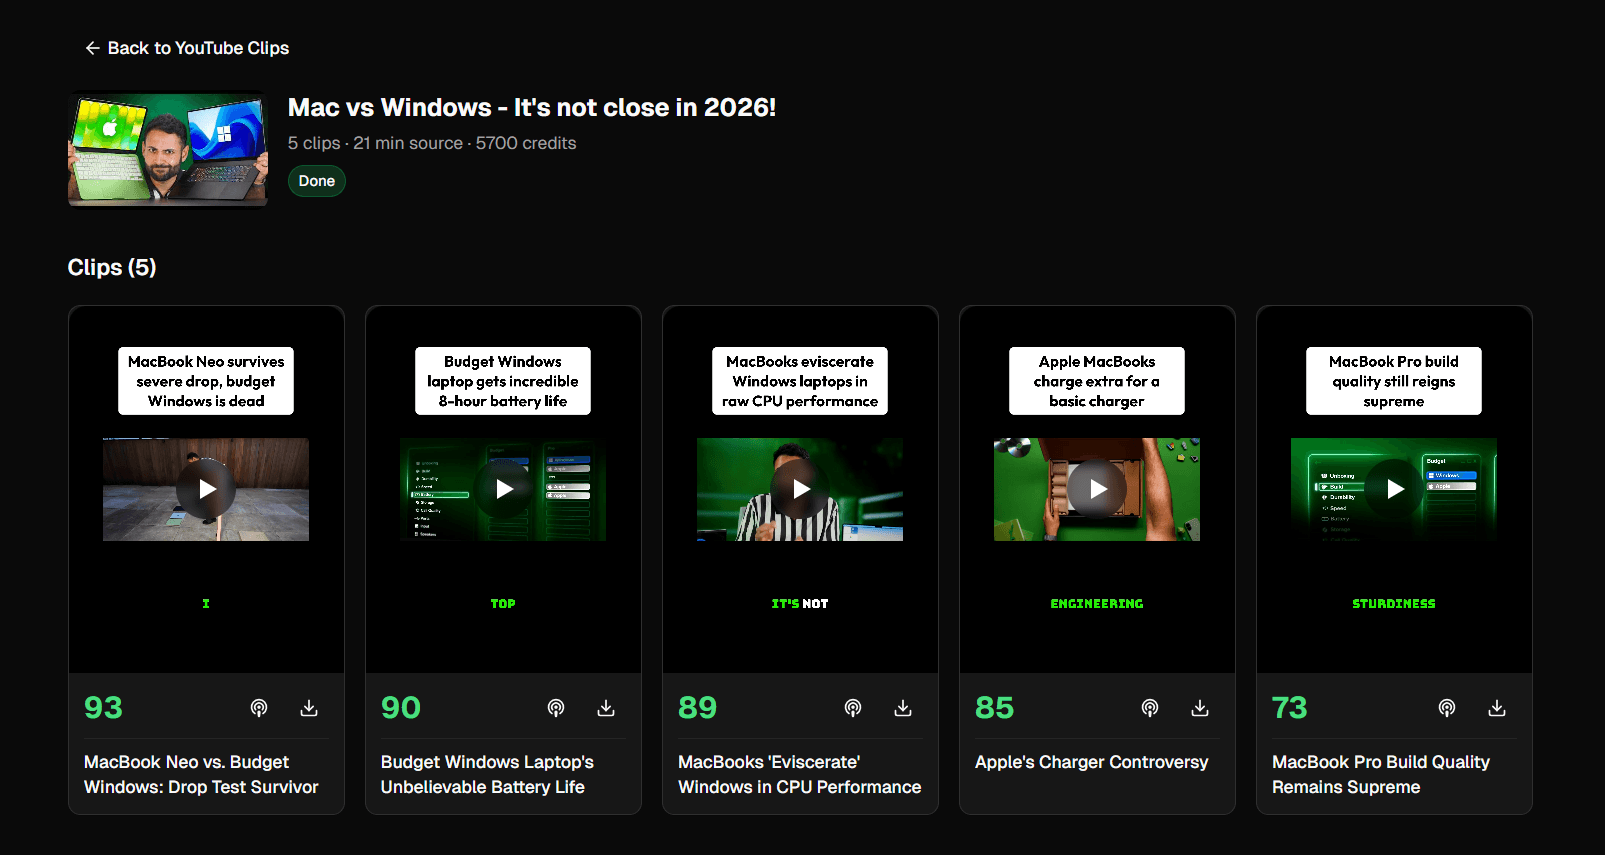Click publish icon on CPU Performance clip

click(x=853, y=708)
